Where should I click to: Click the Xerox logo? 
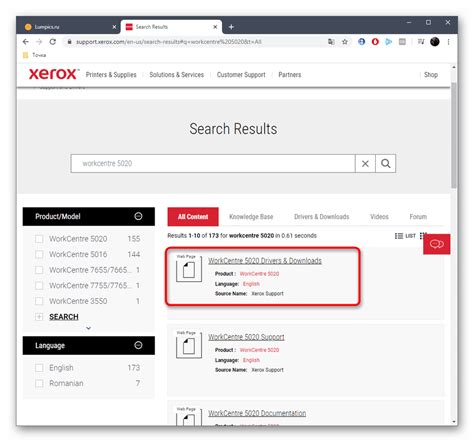pyautogui.click(x=54, y=74)
